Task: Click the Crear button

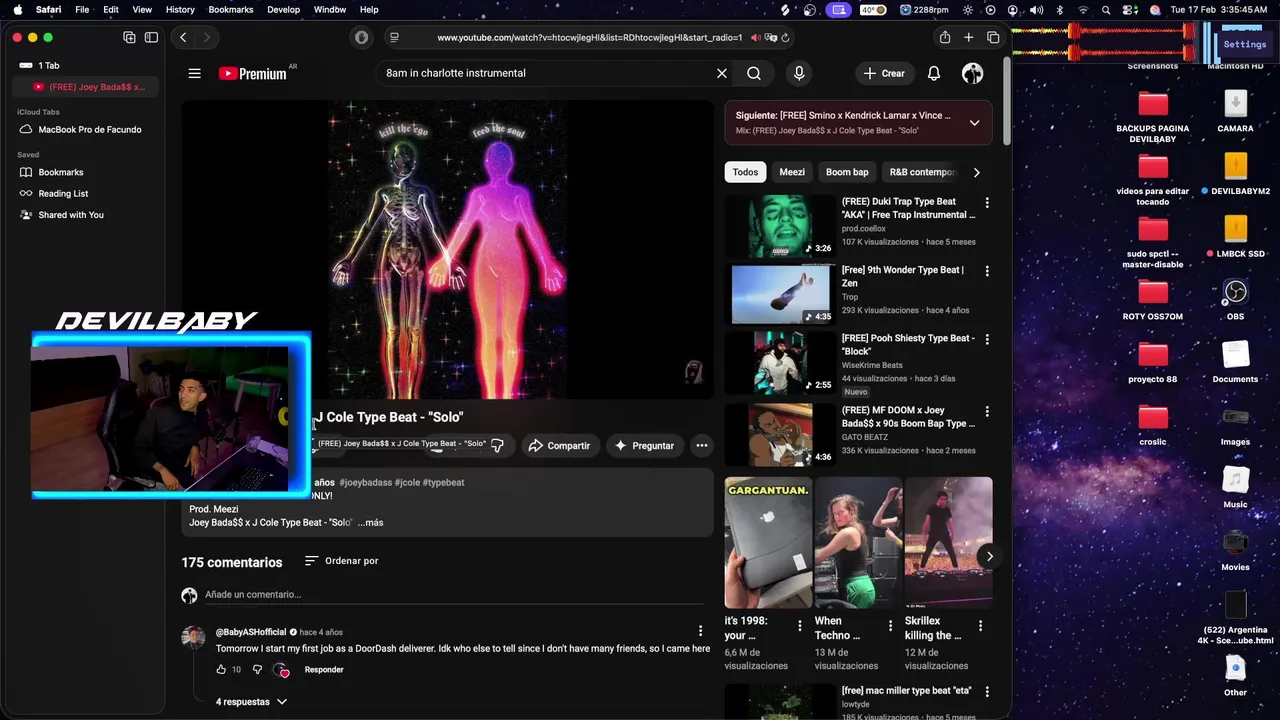Action: 884,73
